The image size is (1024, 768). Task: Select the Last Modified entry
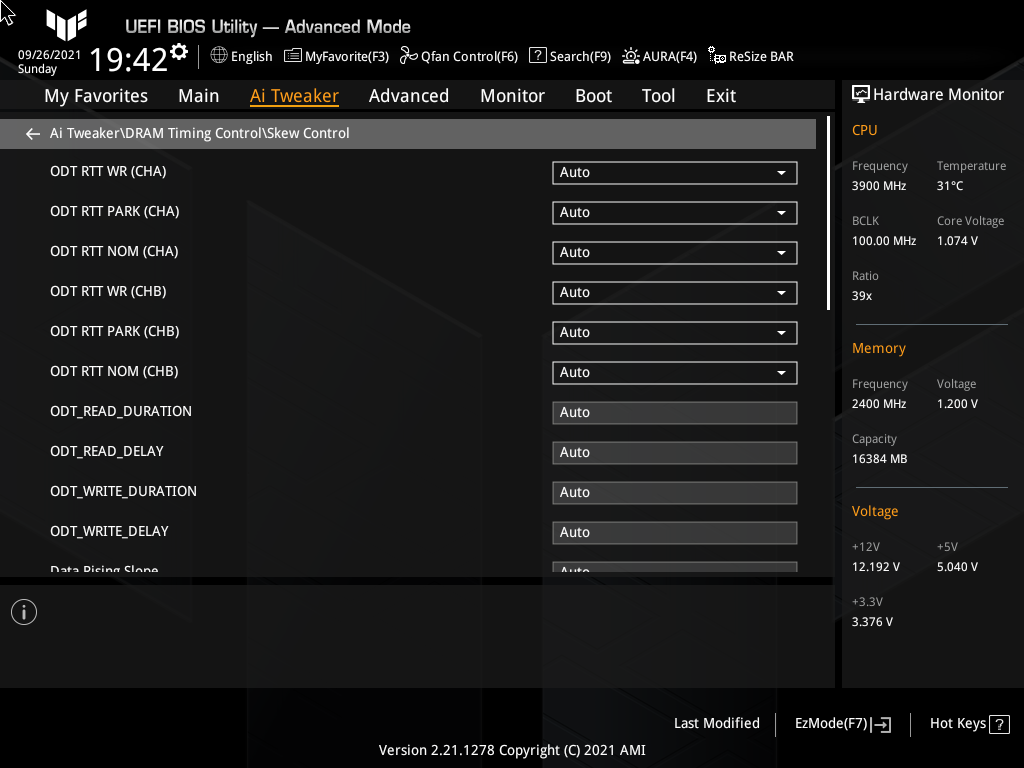click(716, 723)
